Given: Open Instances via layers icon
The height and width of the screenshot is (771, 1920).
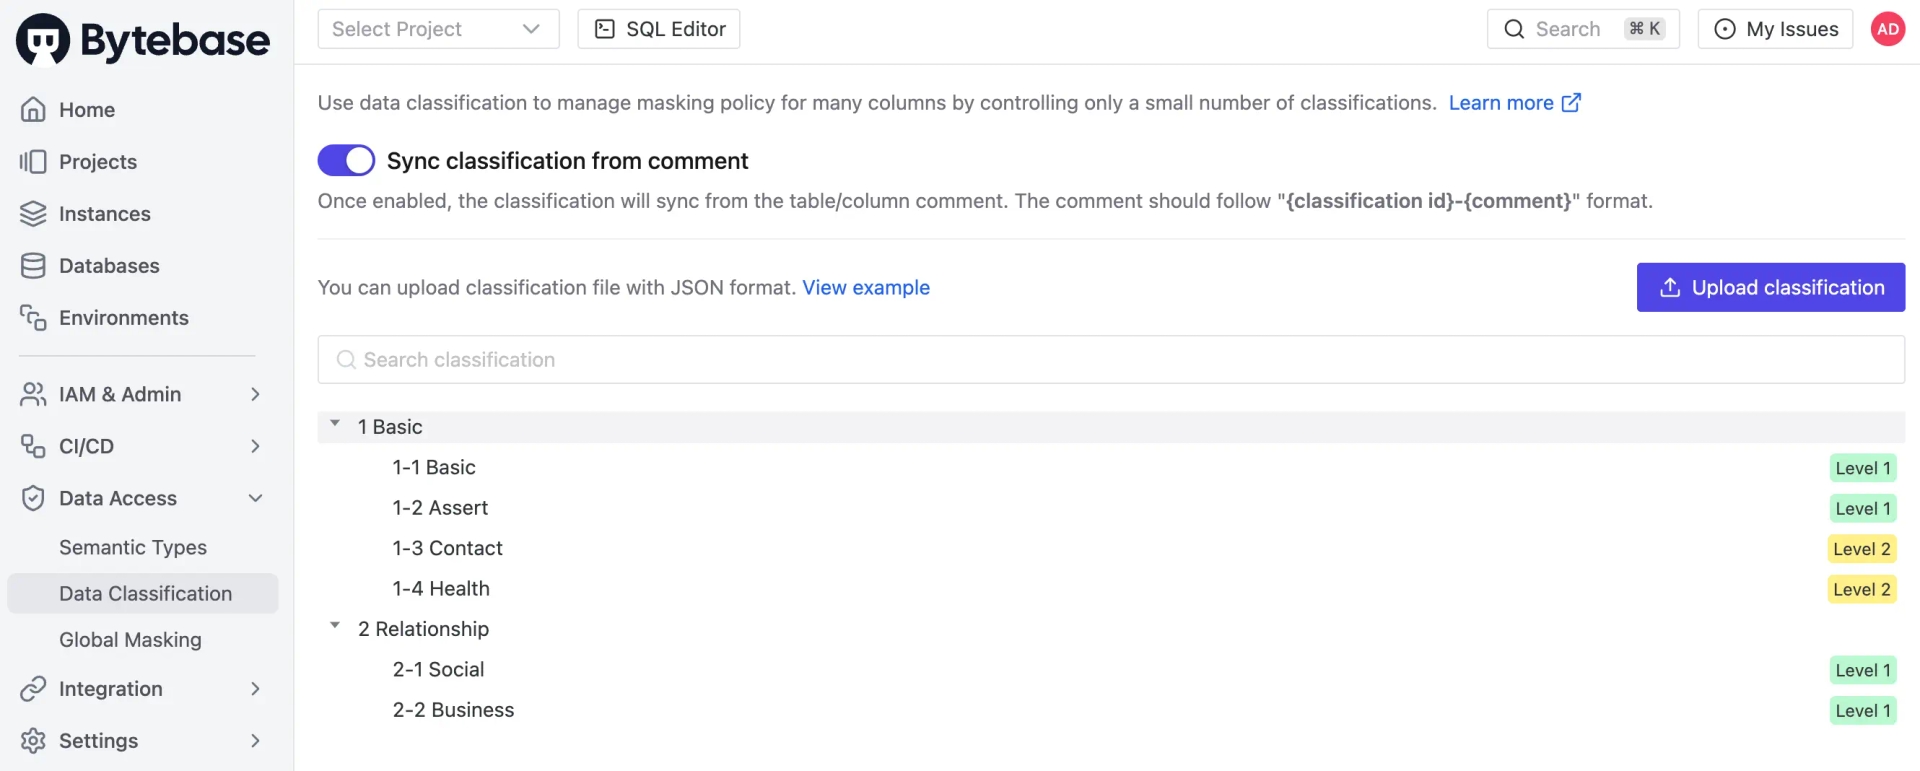Looking at the screenshot, I should pos(33,213).
